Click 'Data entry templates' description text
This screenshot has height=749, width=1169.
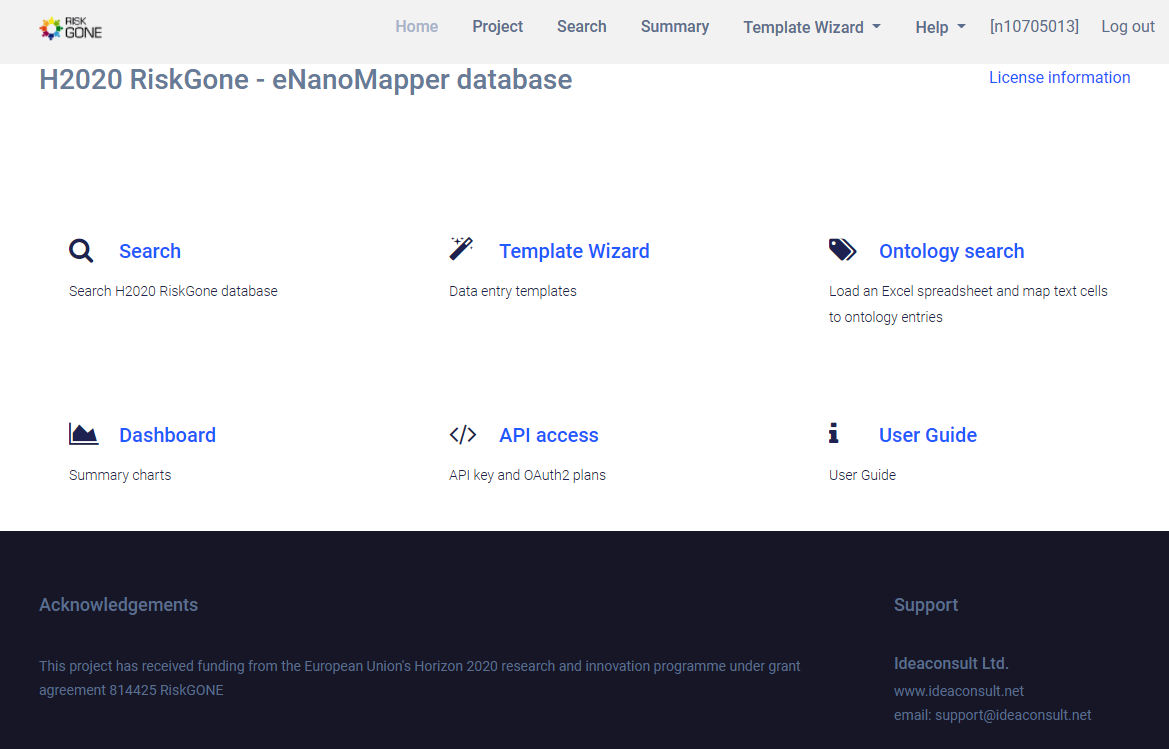512,291
